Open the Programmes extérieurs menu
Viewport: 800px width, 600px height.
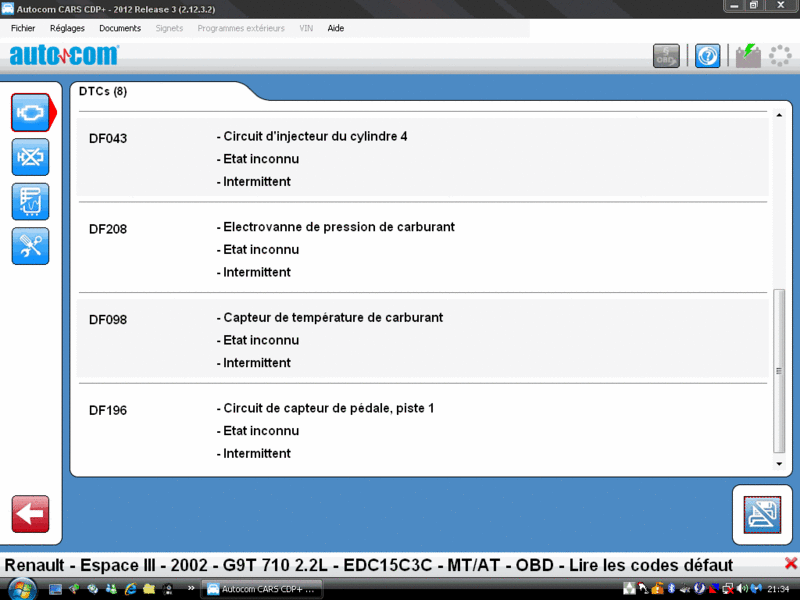[241, 28]
